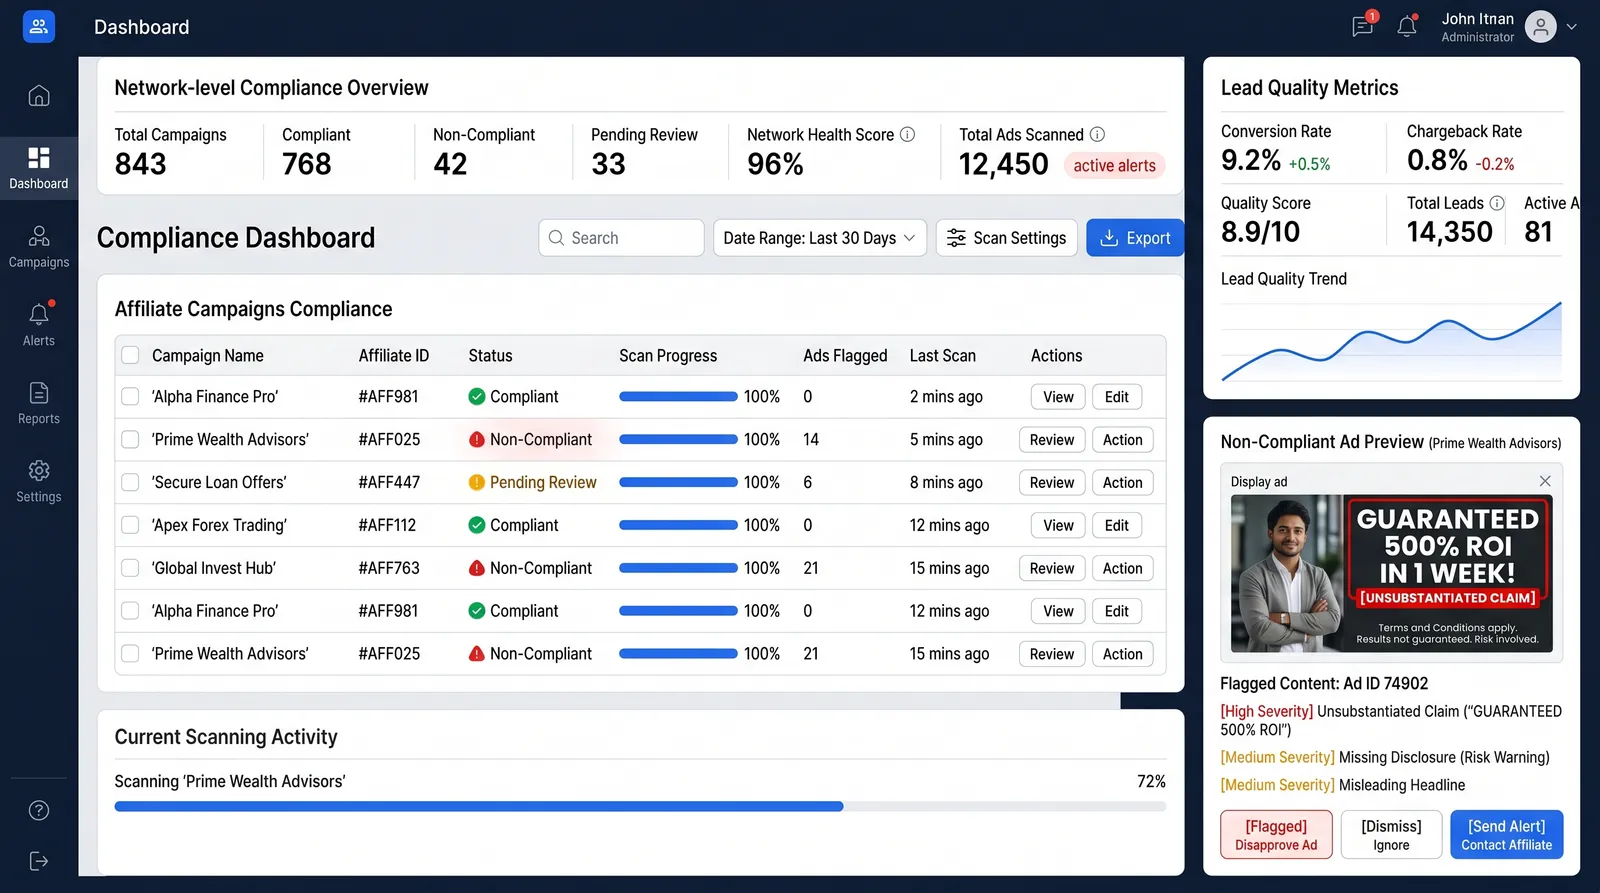Click View for Apex Forex Trading

coord(1058,525)
